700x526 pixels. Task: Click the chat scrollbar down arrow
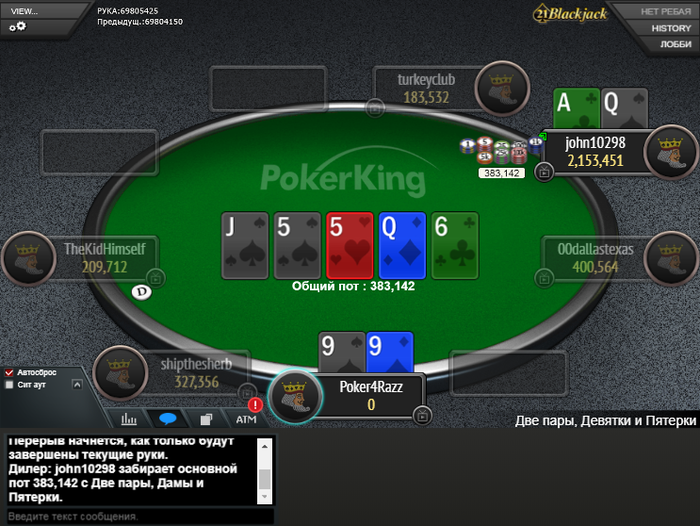(264, 497)
